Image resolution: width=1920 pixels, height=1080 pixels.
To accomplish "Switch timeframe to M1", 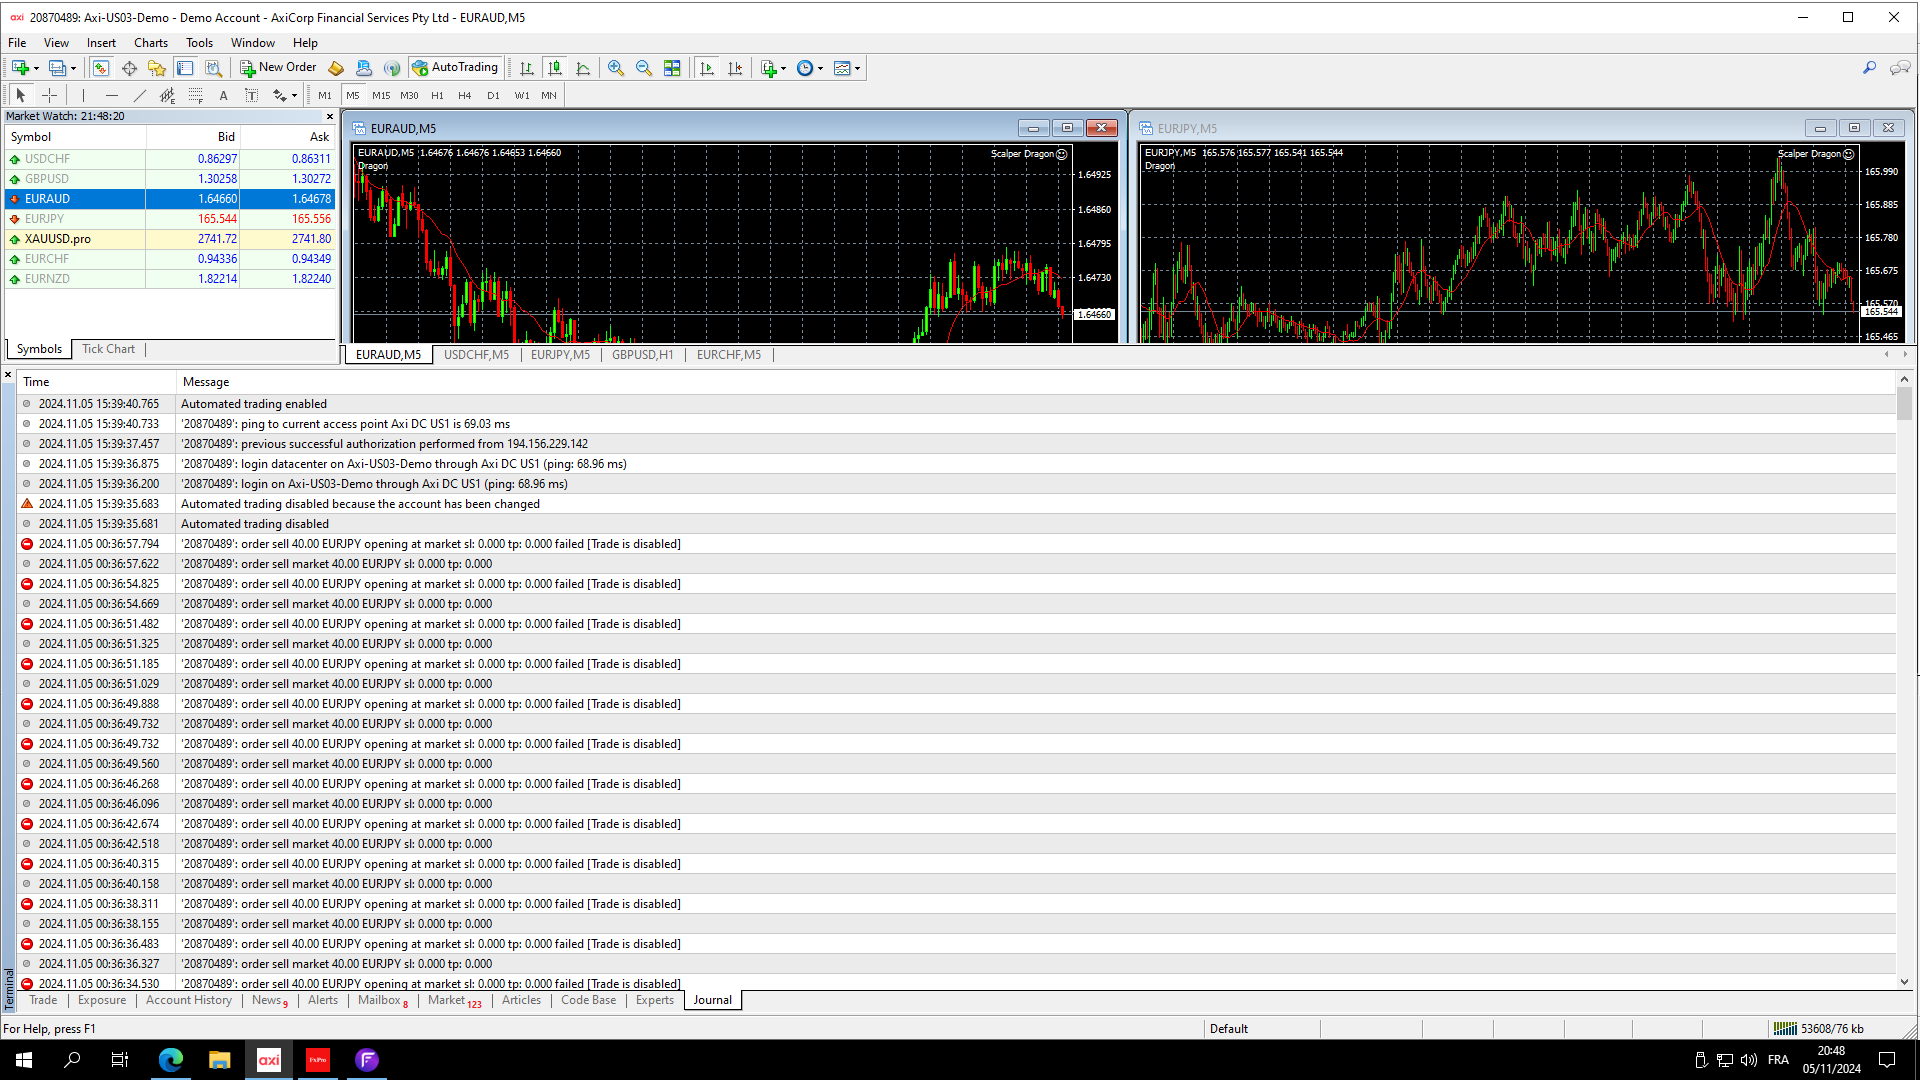I will coord(325,95).
